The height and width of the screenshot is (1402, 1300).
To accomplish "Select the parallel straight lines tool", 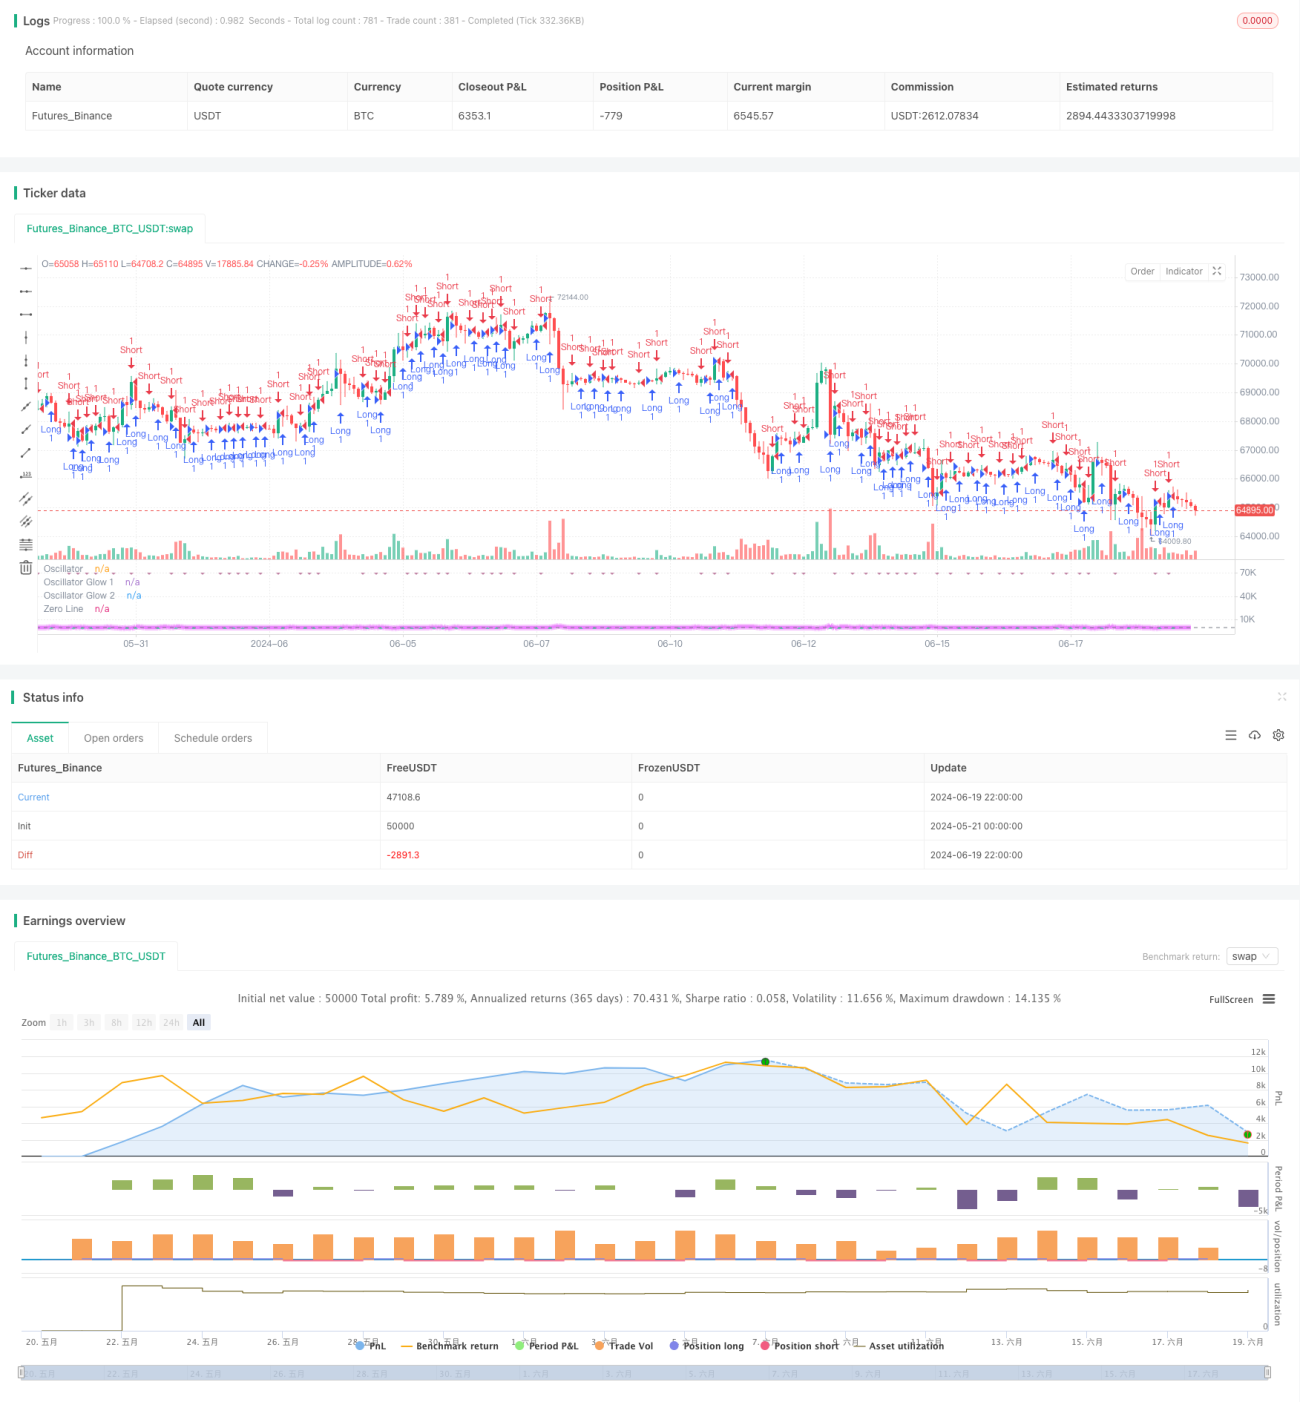I will (26, 521).
